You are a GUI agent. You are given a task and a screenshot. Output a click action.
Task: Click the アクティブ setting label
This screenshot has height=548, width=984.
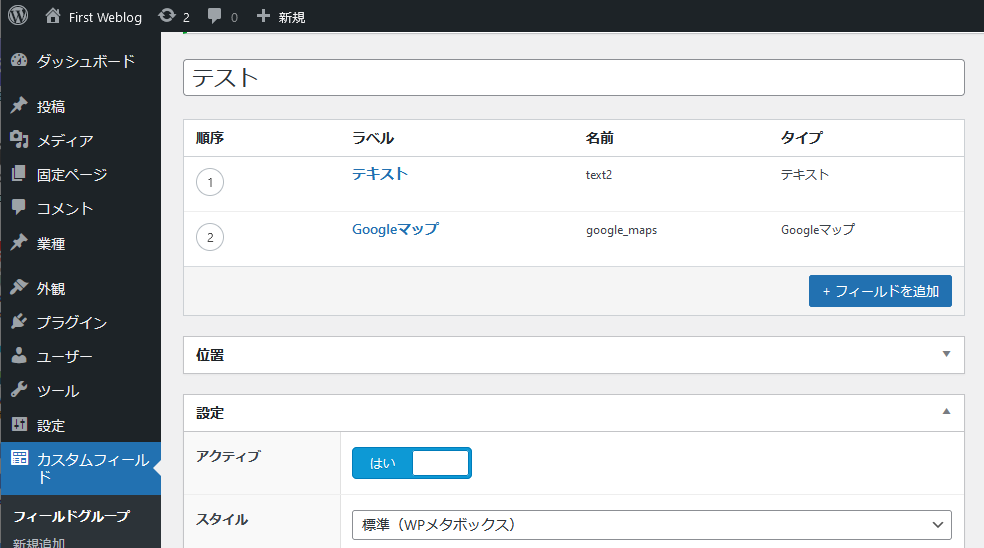[228, 456]
